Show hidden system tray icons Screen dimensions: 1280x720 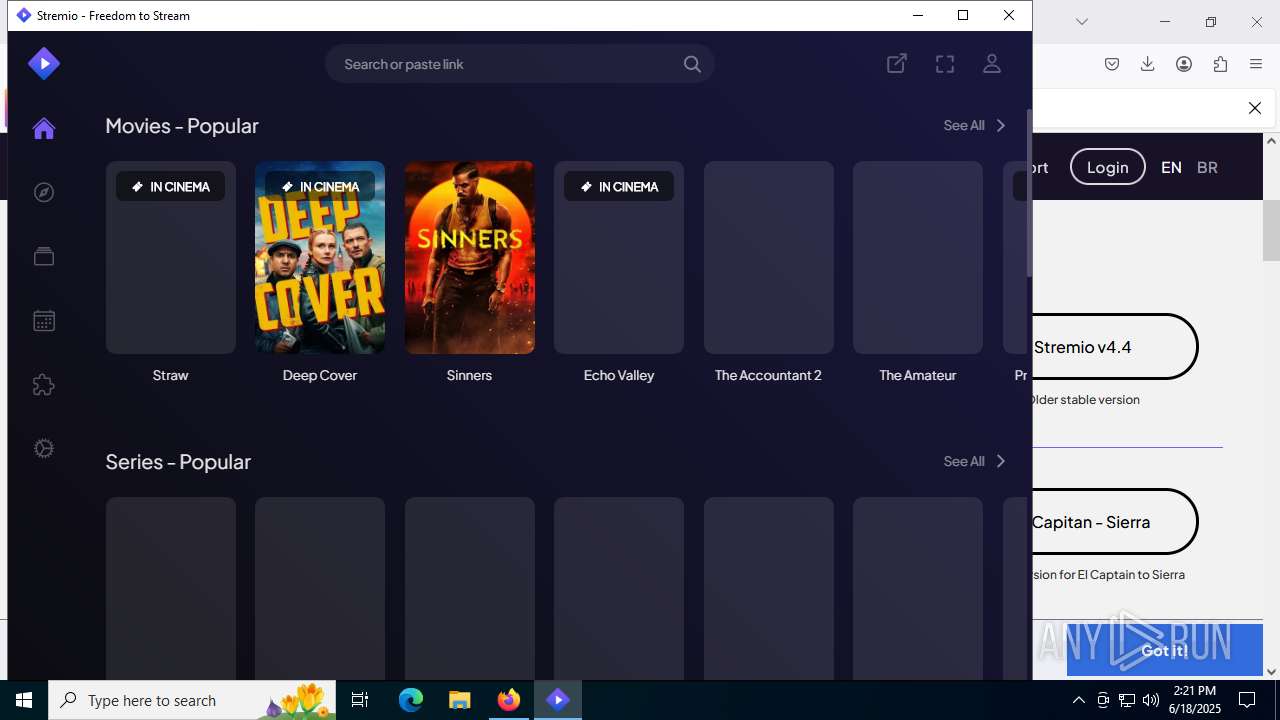tap(1078, 700)
